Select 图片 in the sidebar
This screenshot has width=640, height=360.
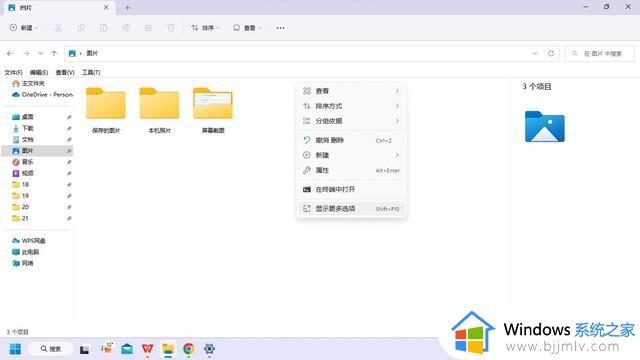[37, 151]
